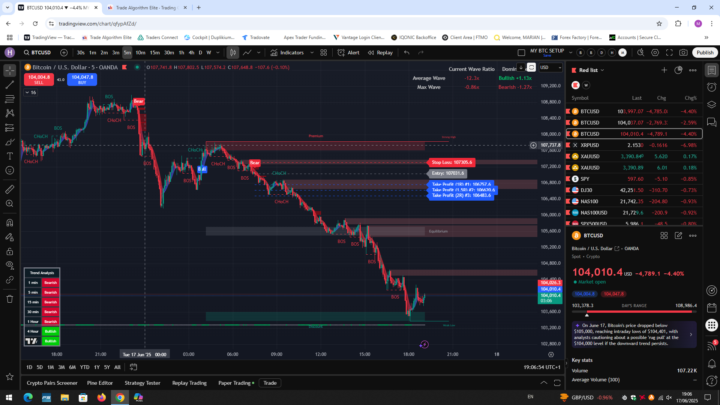Viewport: 720px width, 405px height.
Task: Open indicator templates grid icon
Action: (324, 53)
